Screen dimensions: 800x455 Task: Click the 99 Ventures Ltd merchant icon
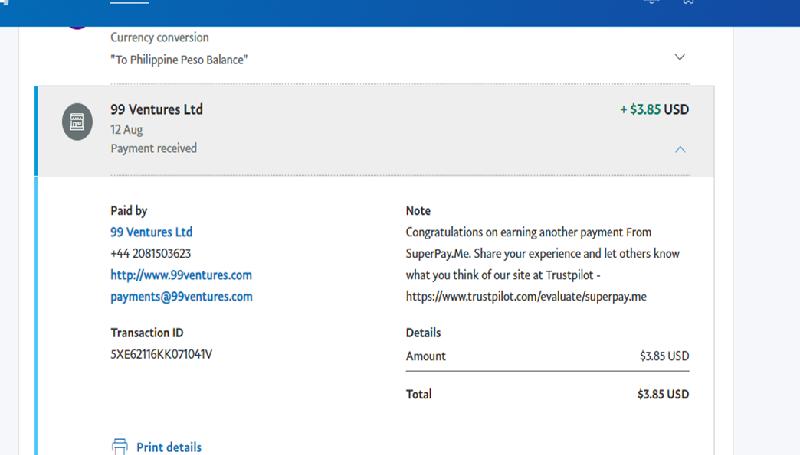[77, 121]
